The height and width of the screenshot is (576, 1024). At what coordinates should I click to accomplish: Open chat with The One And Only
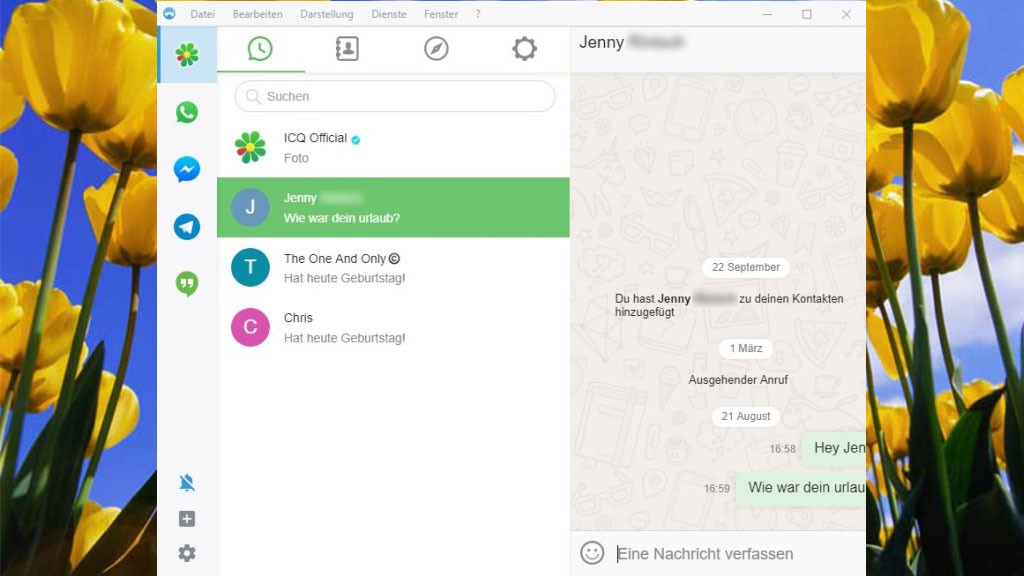click(x=393, y=268)
